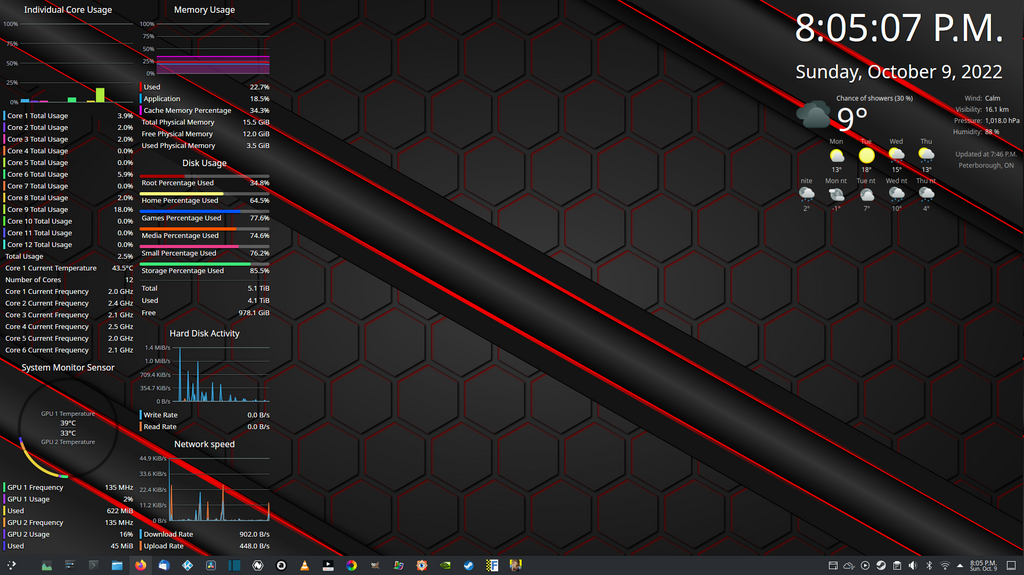The height and width of the screenshot is (575, 1024).
Task: Open the terminal icon in taskbar
Action: click(94, 565)
